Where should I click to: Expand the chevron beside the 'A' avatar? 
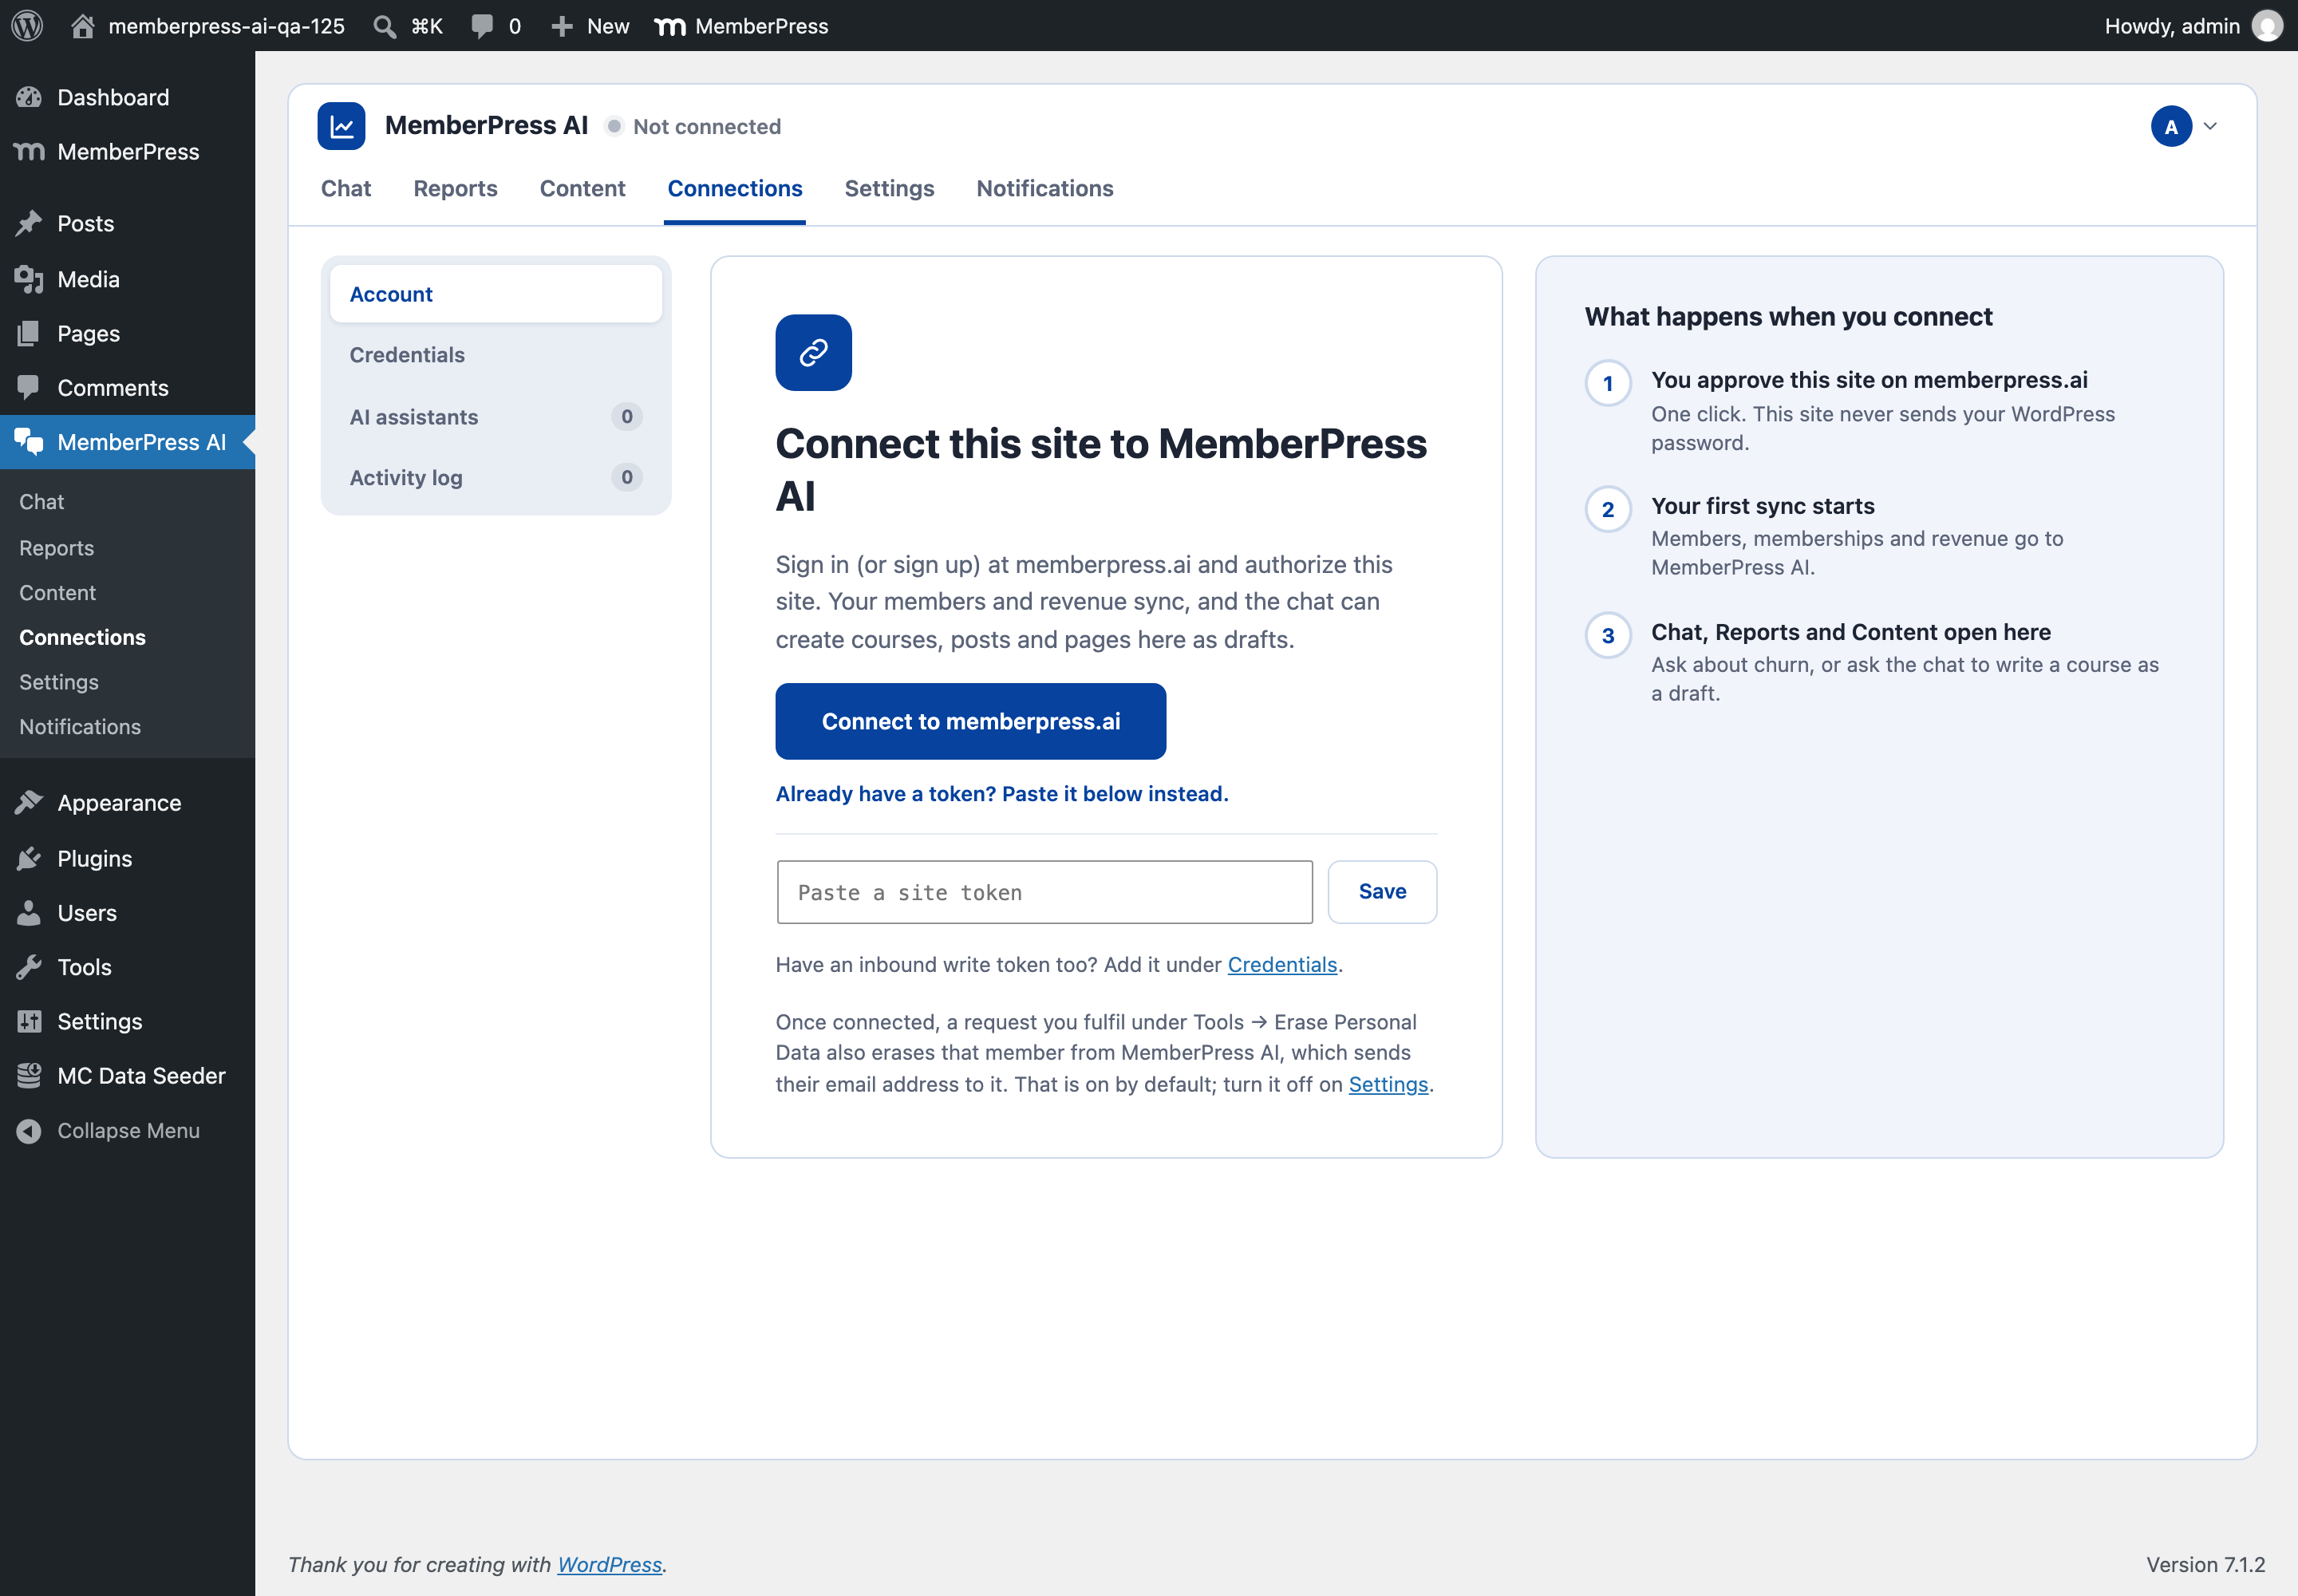point(2210,126)
